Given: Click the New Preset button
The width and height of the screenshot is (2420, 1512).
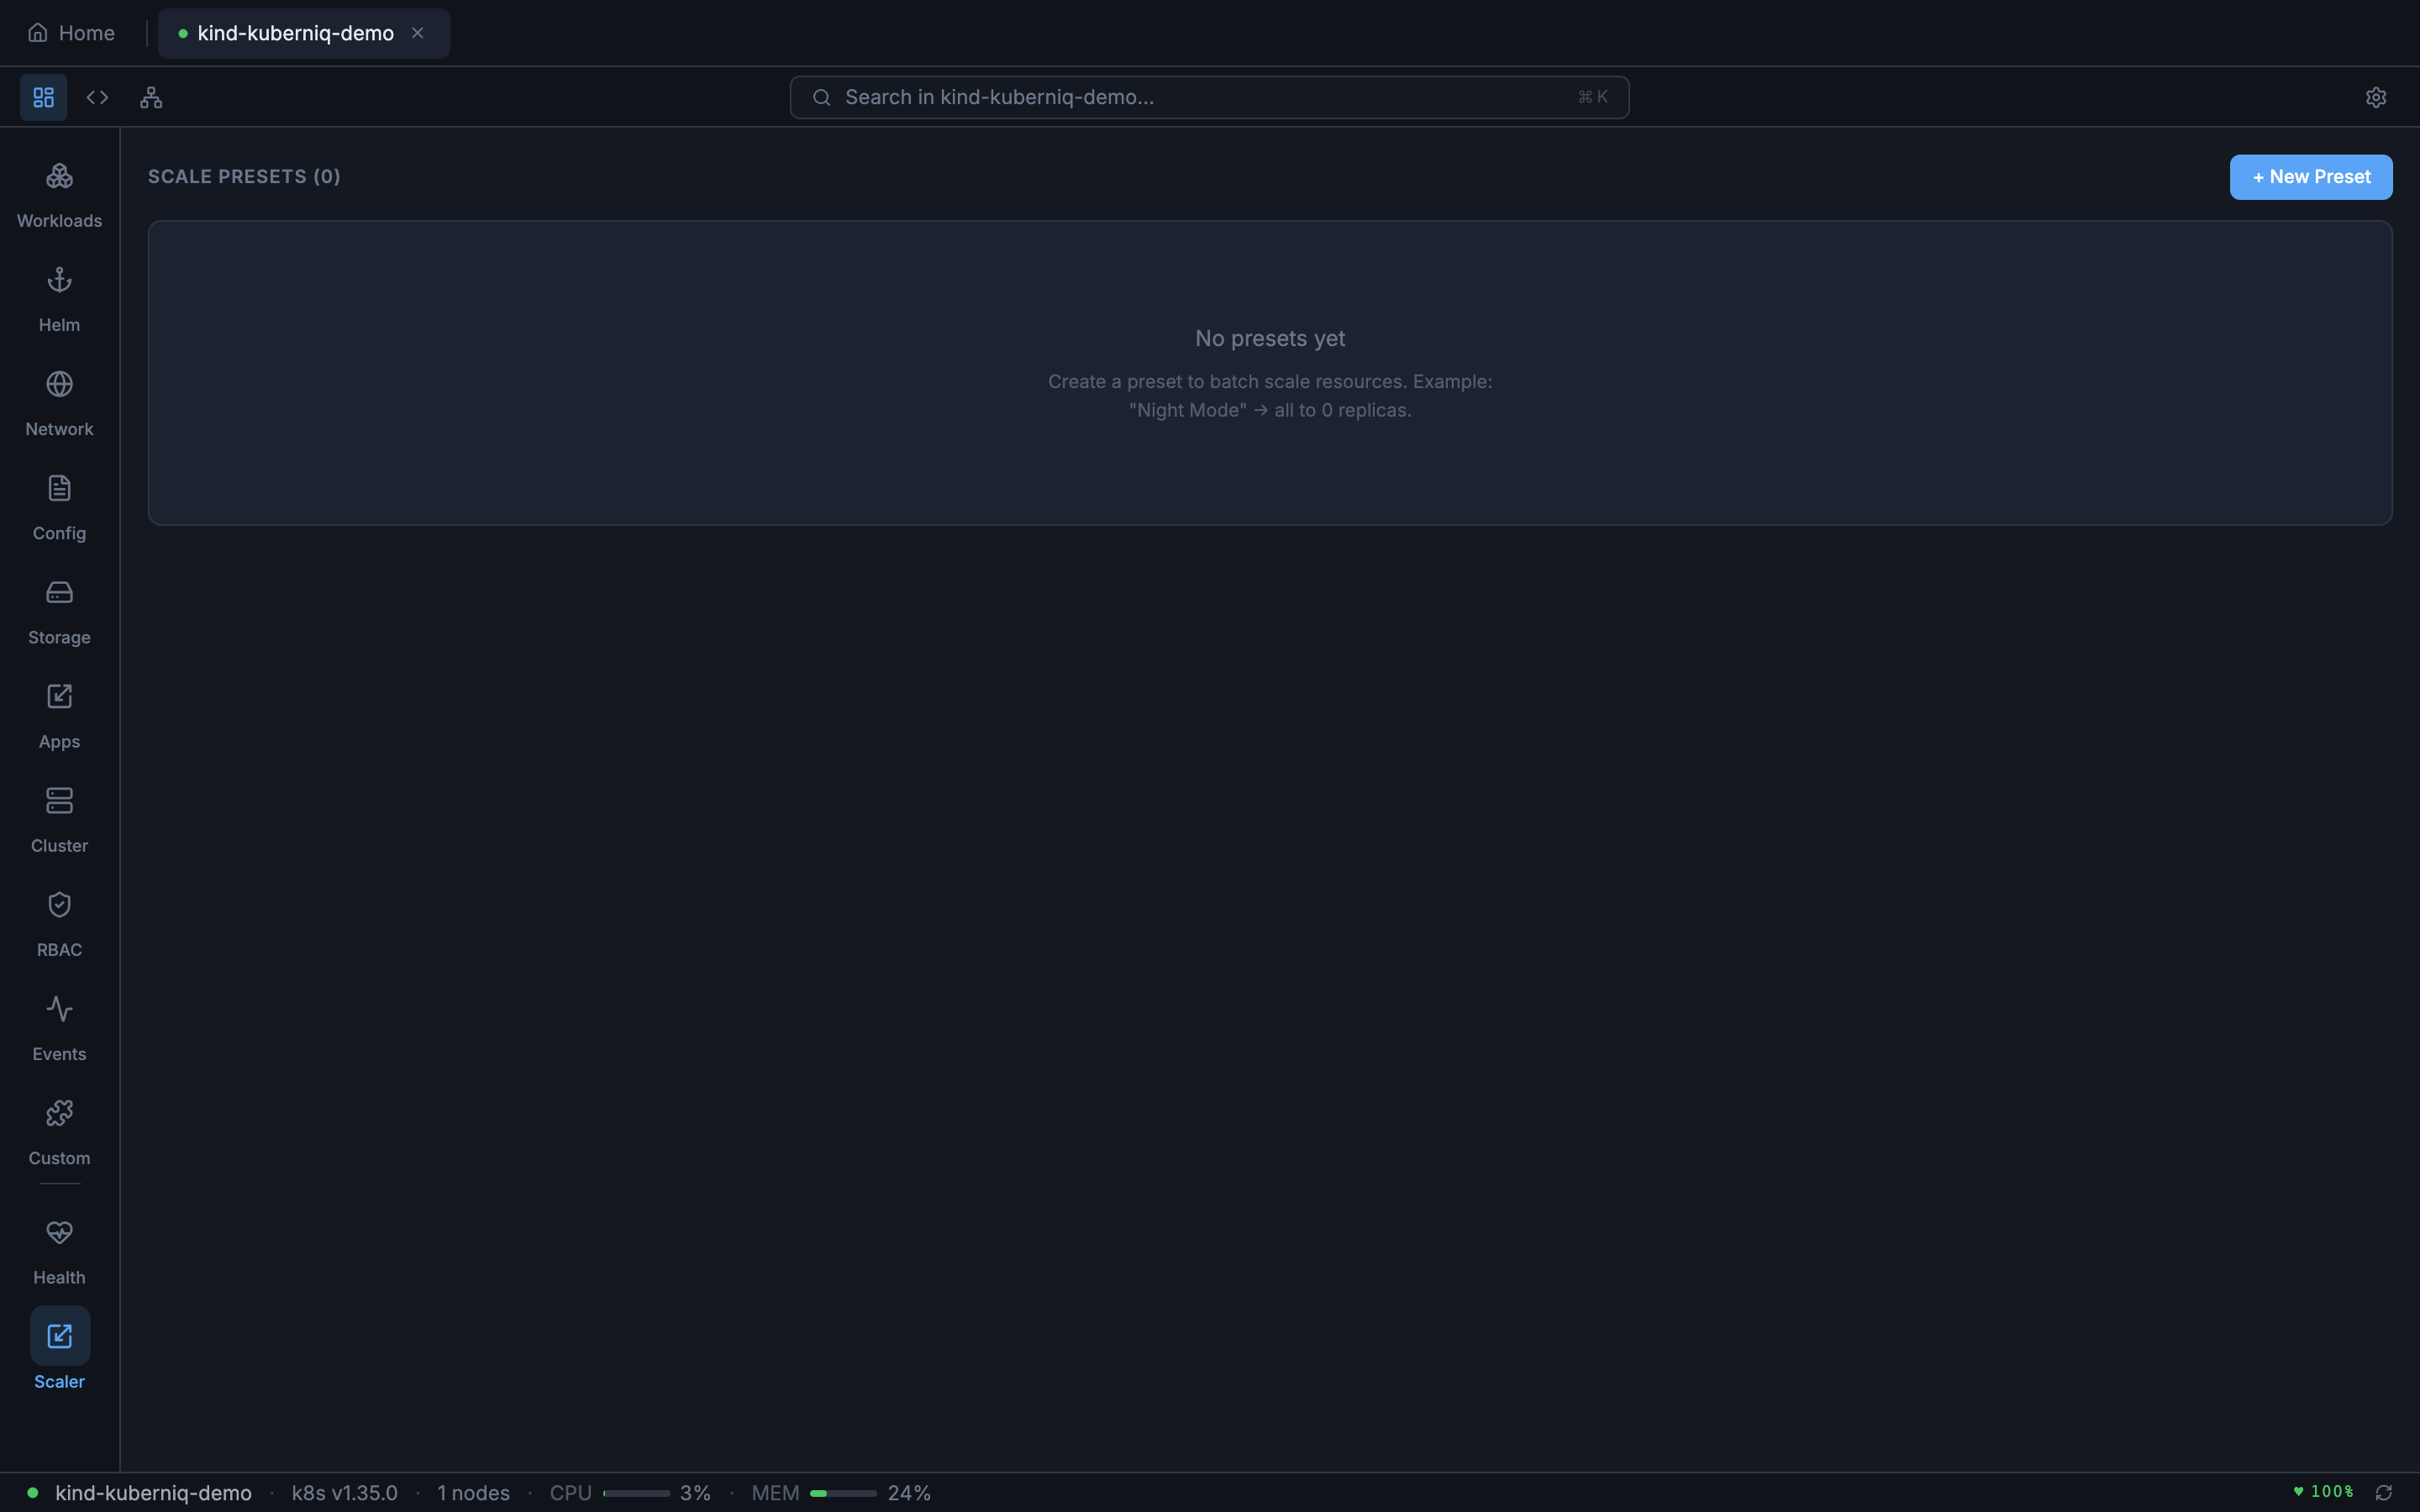Looking at the screenshot, I should click(x=2310, y=177).
